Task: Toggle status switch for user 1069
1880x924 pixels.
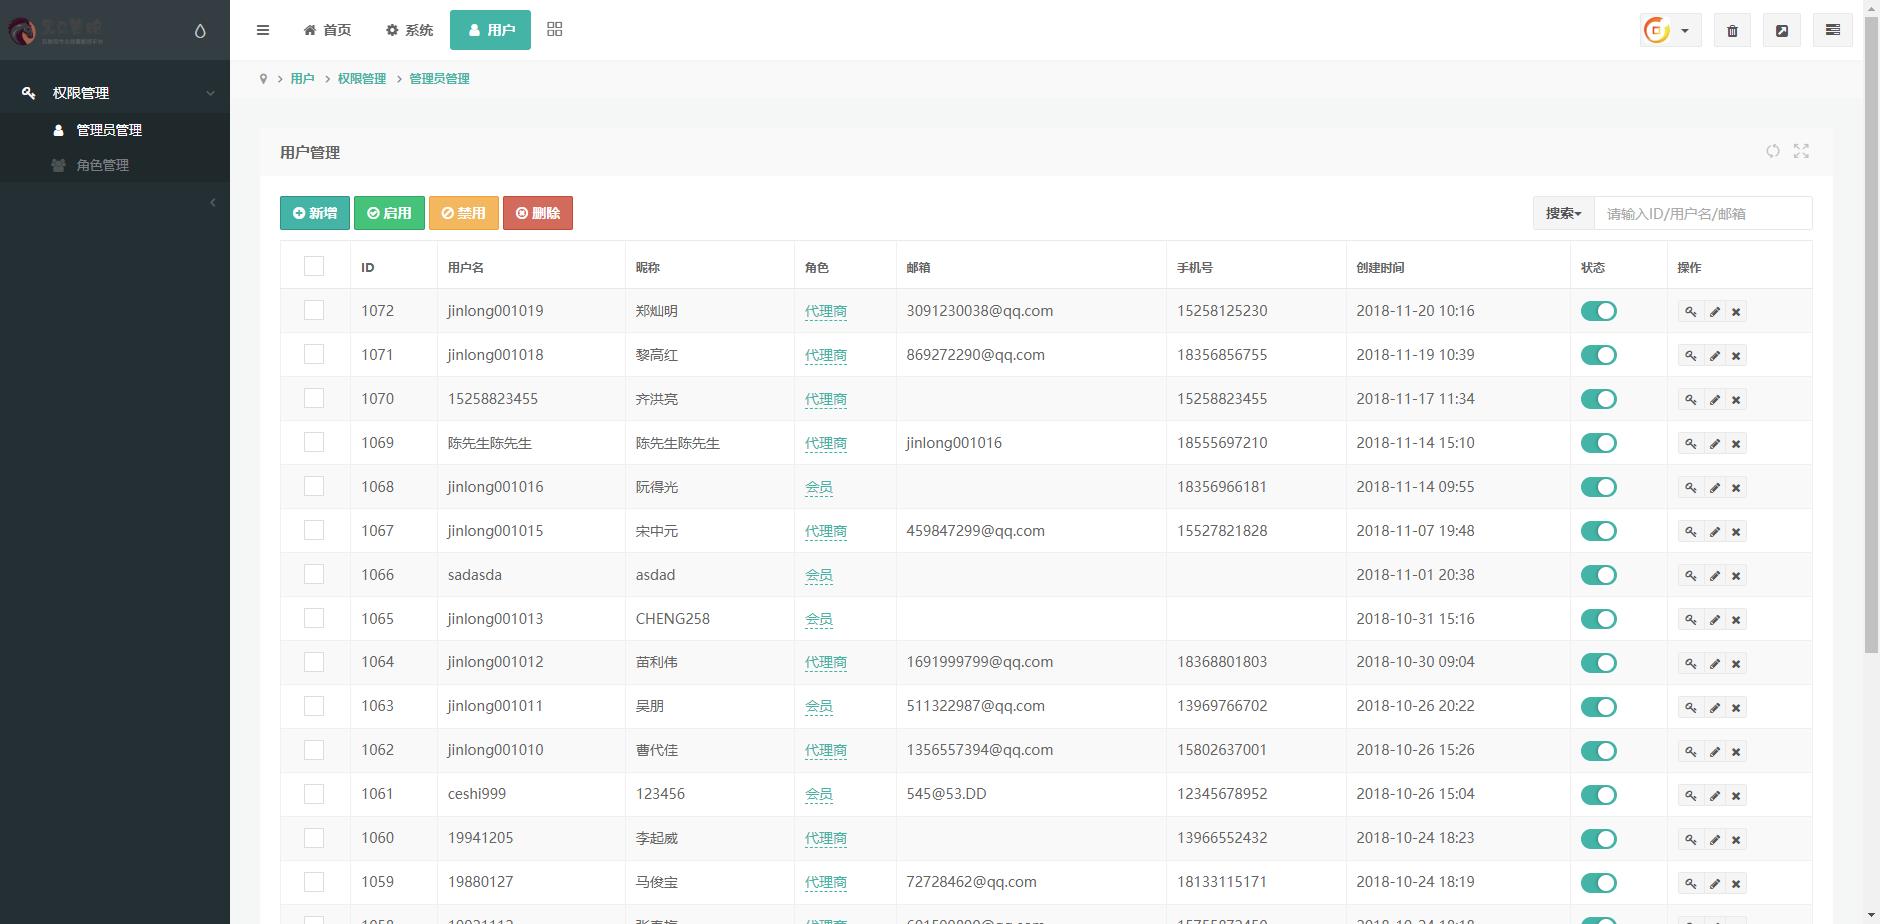Action: click(1598, 443)
